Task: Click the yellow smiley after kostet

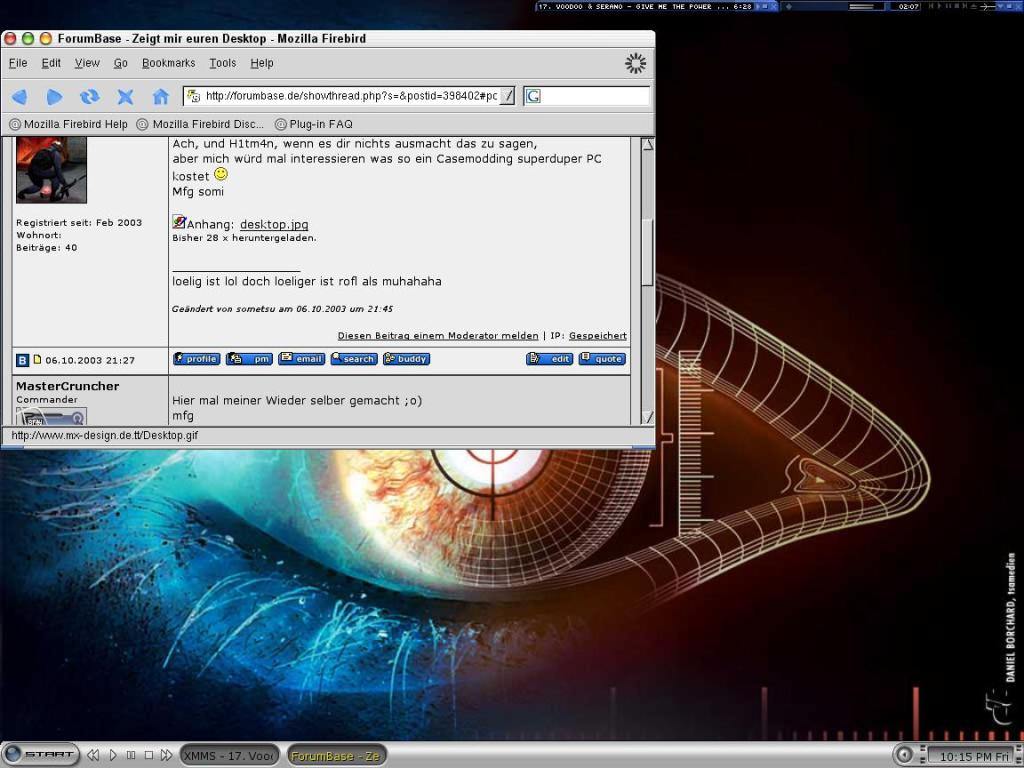Action: (221, 174)
